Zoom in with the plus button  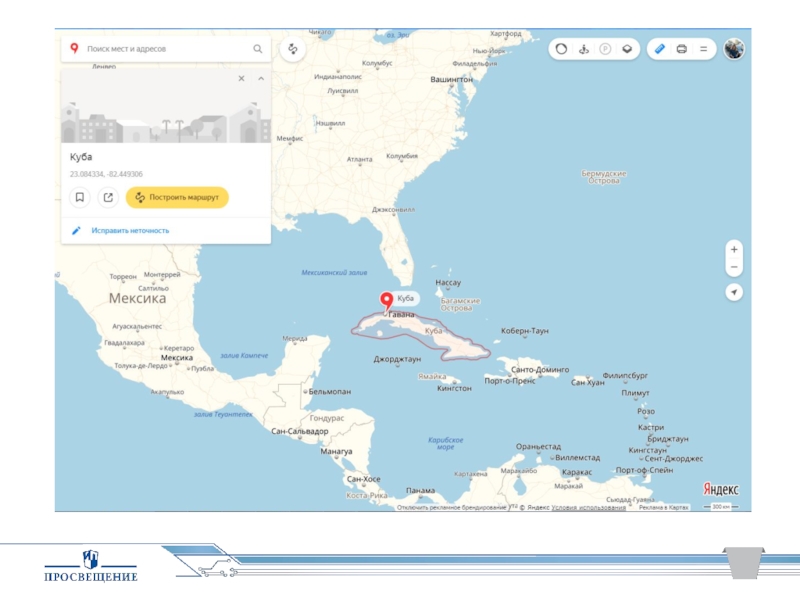734,249
